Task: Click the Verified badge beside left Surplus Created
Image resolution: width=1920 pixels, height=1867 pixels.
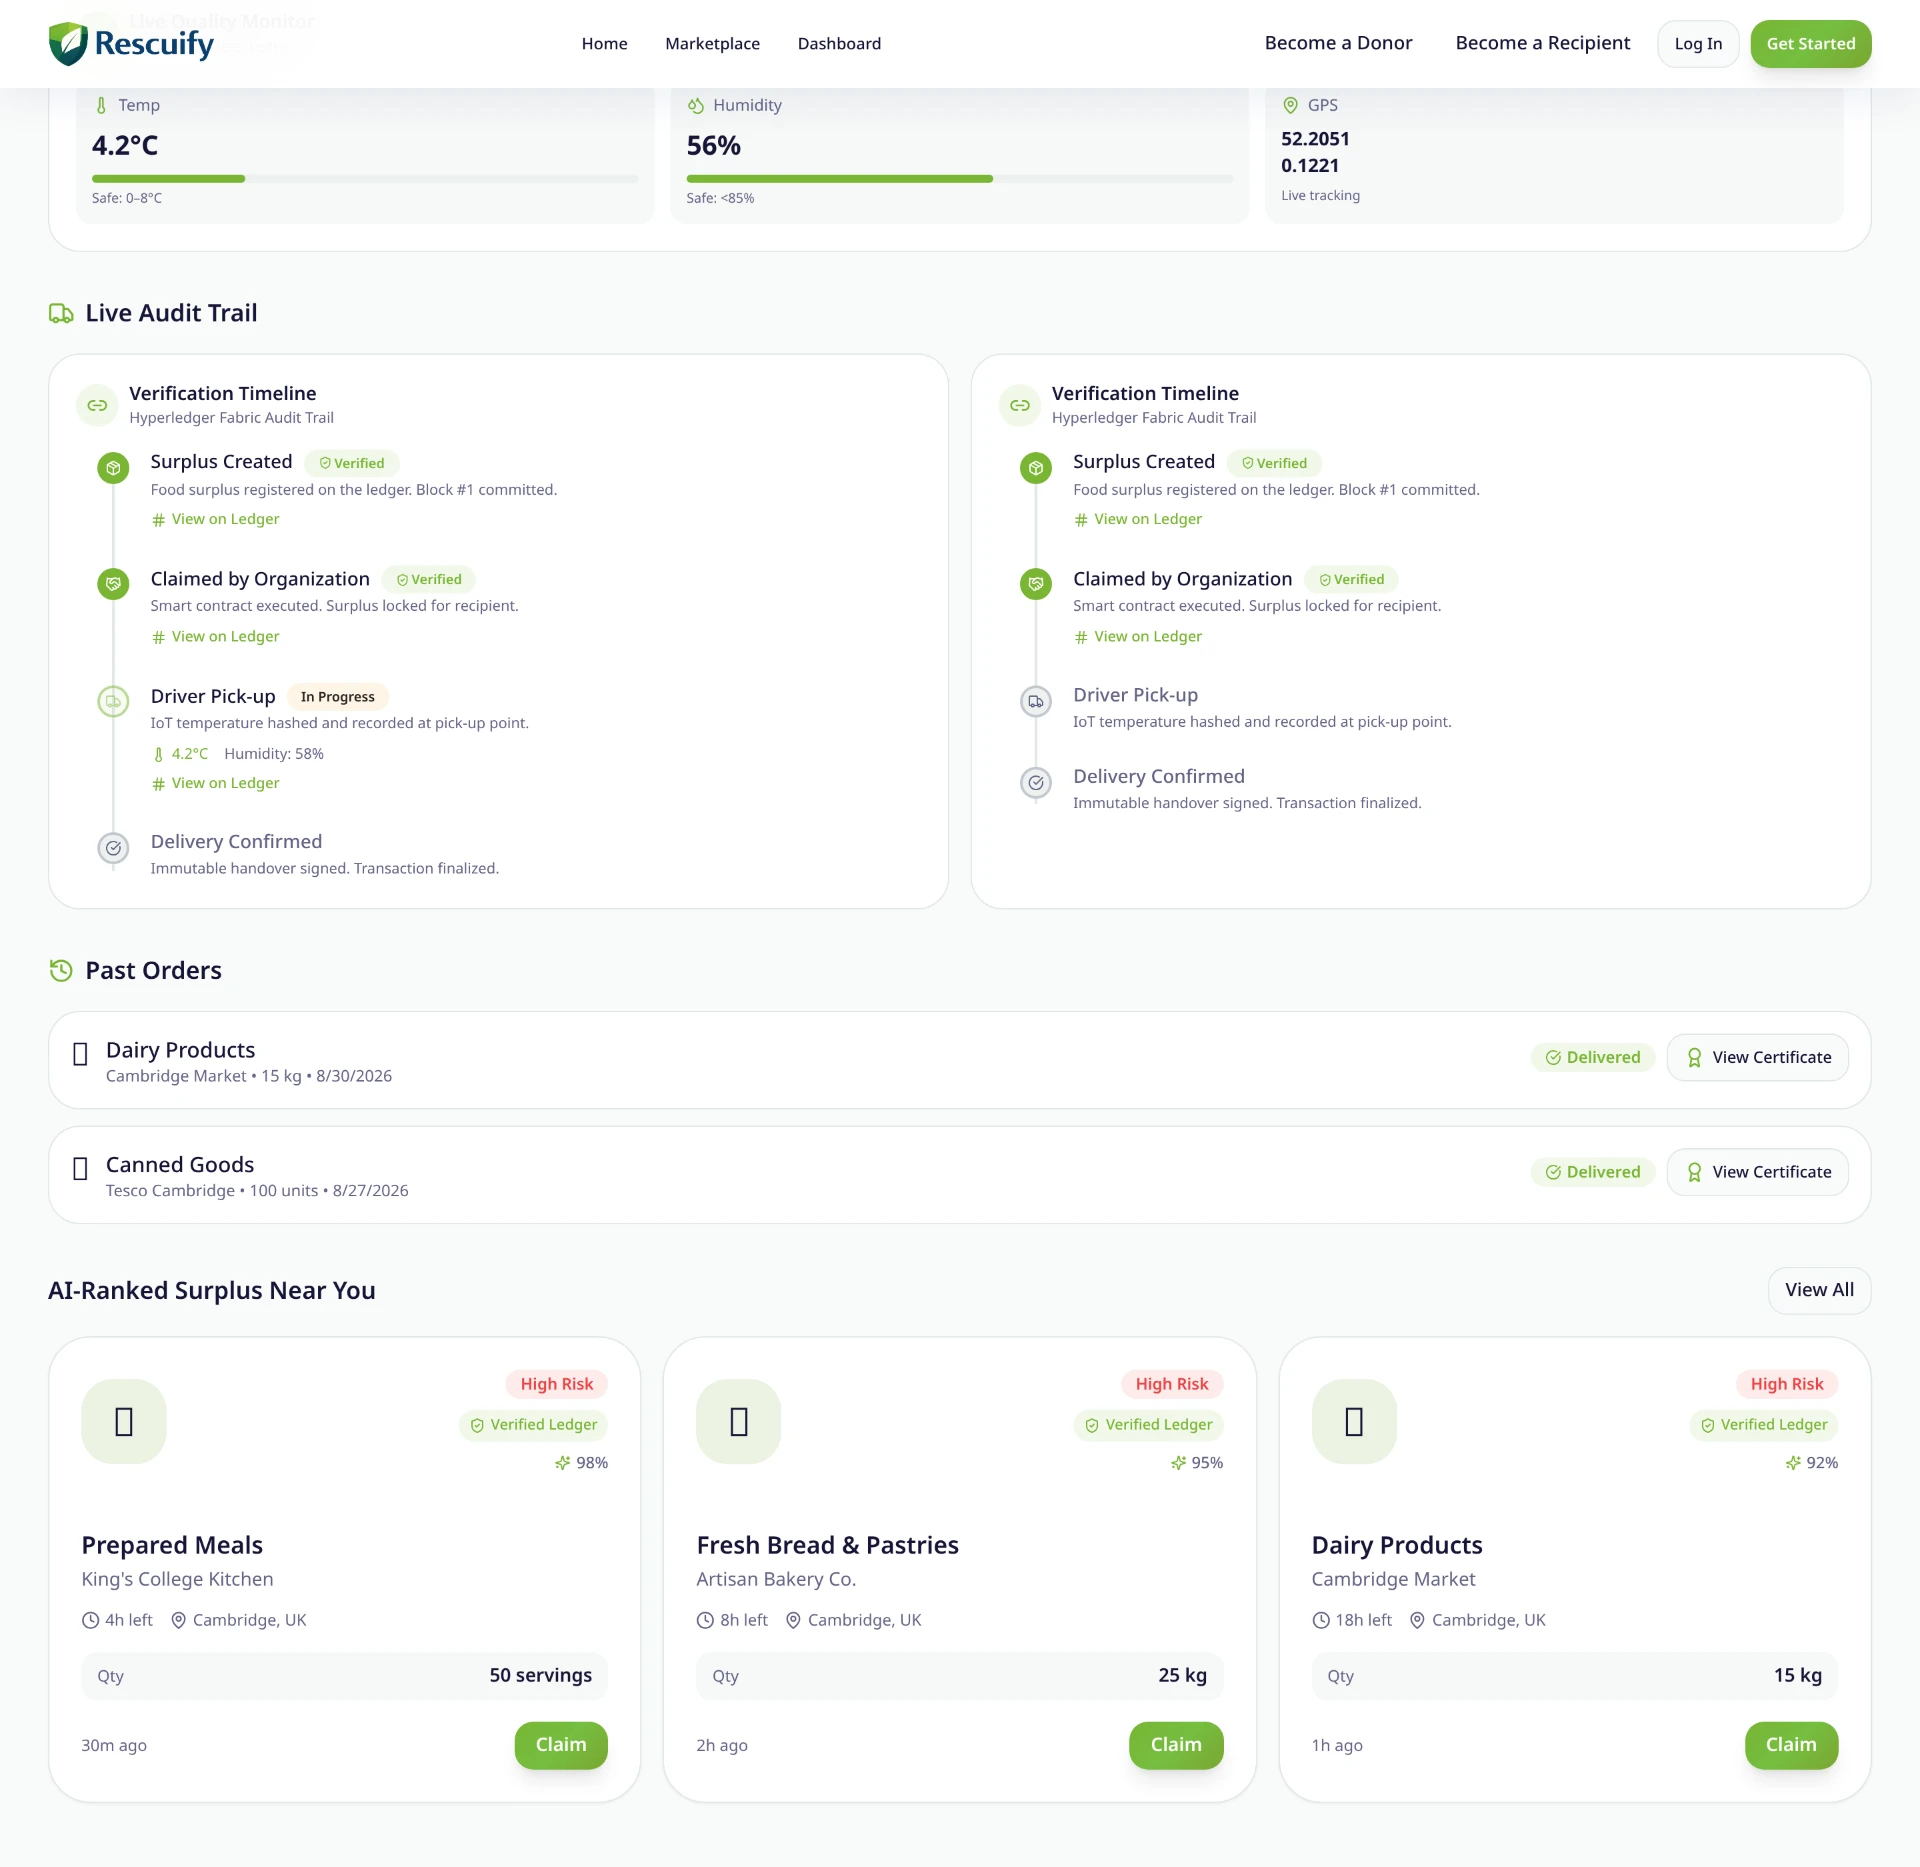Action: pyautogui.click(x=352, y=463)
